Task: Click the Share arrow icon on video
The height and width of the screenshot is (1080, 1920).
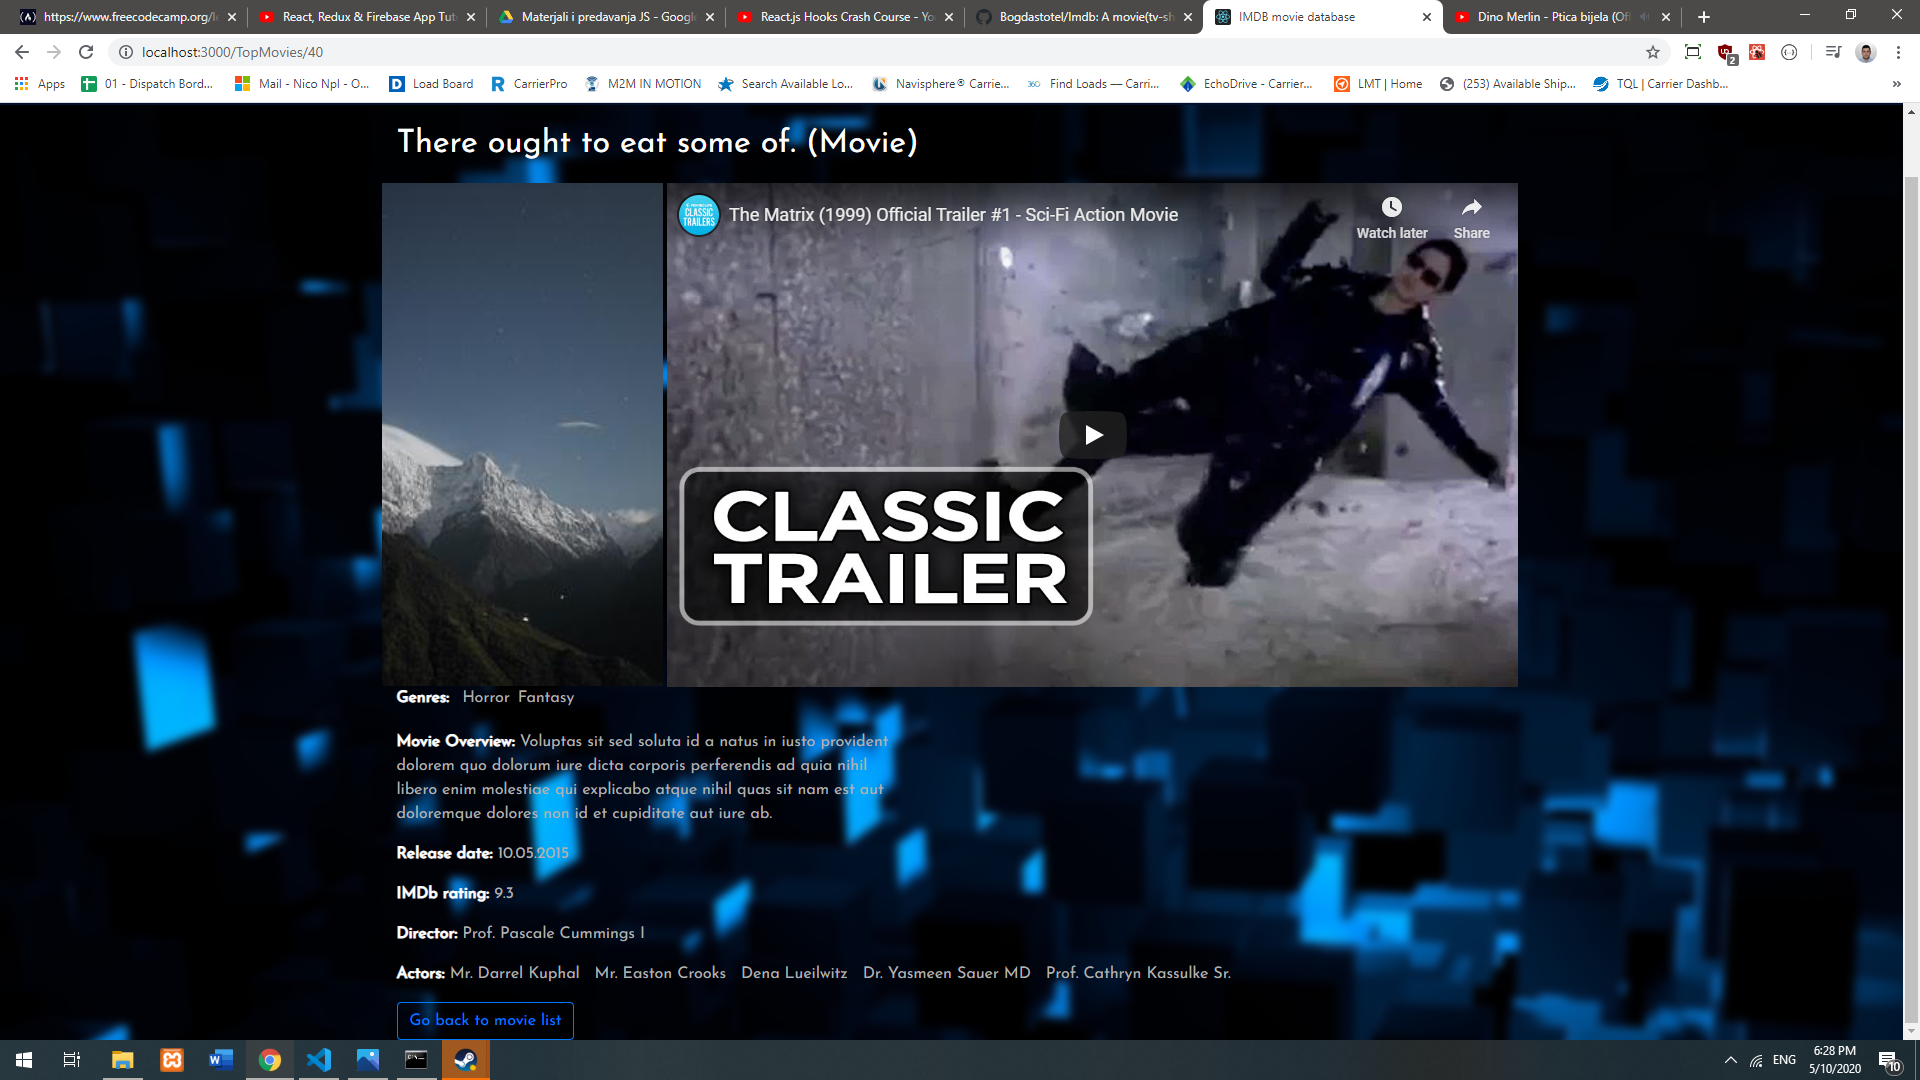Action: (x=1471, y=208)
